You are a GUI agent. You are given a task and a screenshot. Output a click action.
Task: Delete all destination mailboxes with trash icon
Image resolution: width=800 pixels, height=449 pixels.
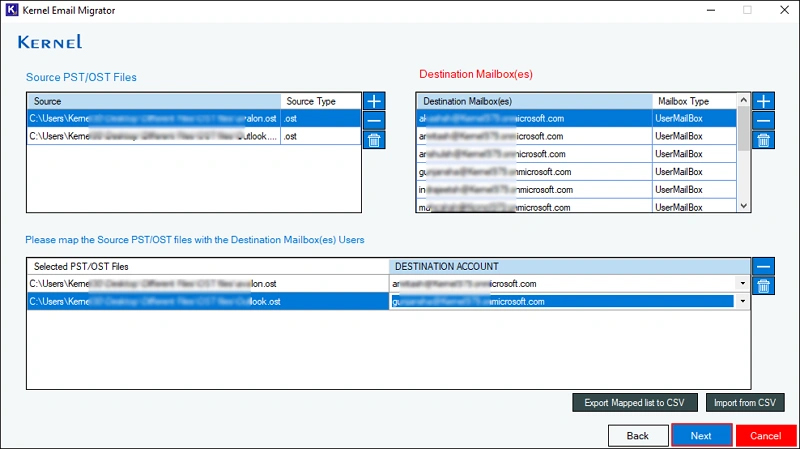point(763,140)
